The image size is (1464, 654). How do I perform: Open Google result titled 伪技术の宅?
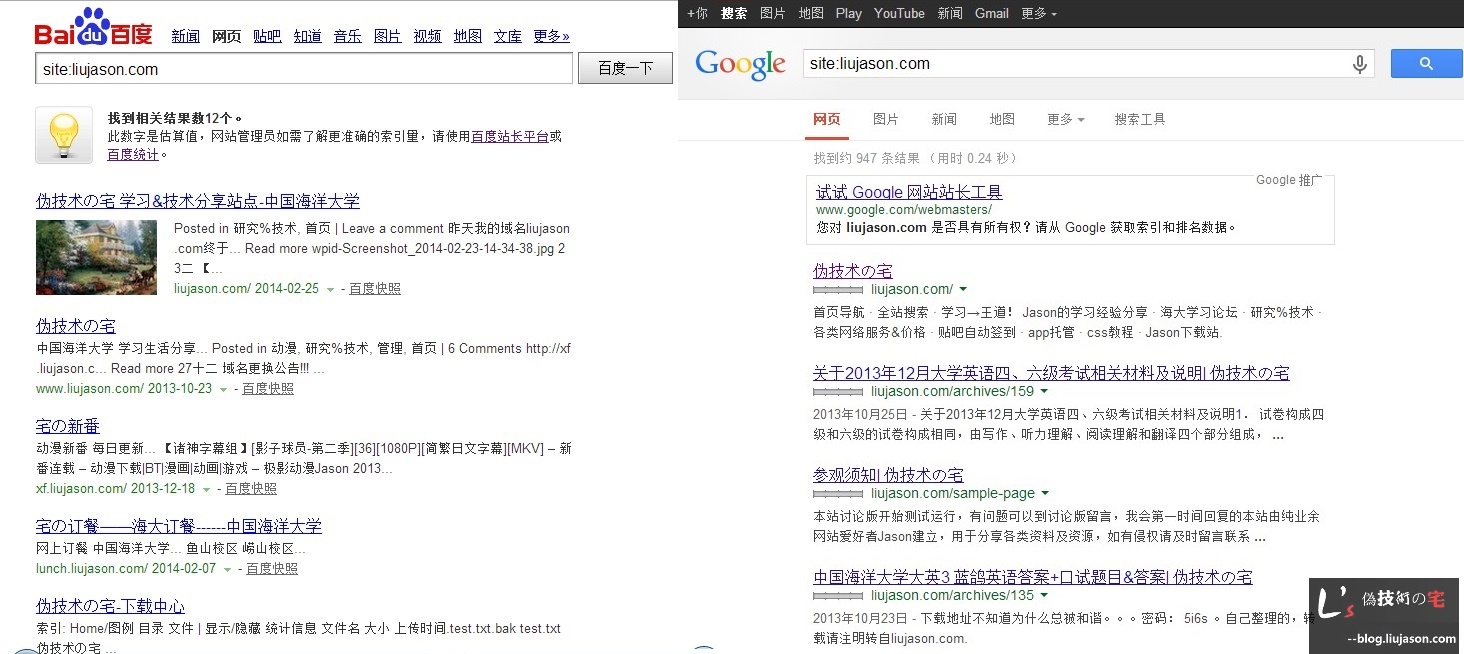tap(853, 271)
